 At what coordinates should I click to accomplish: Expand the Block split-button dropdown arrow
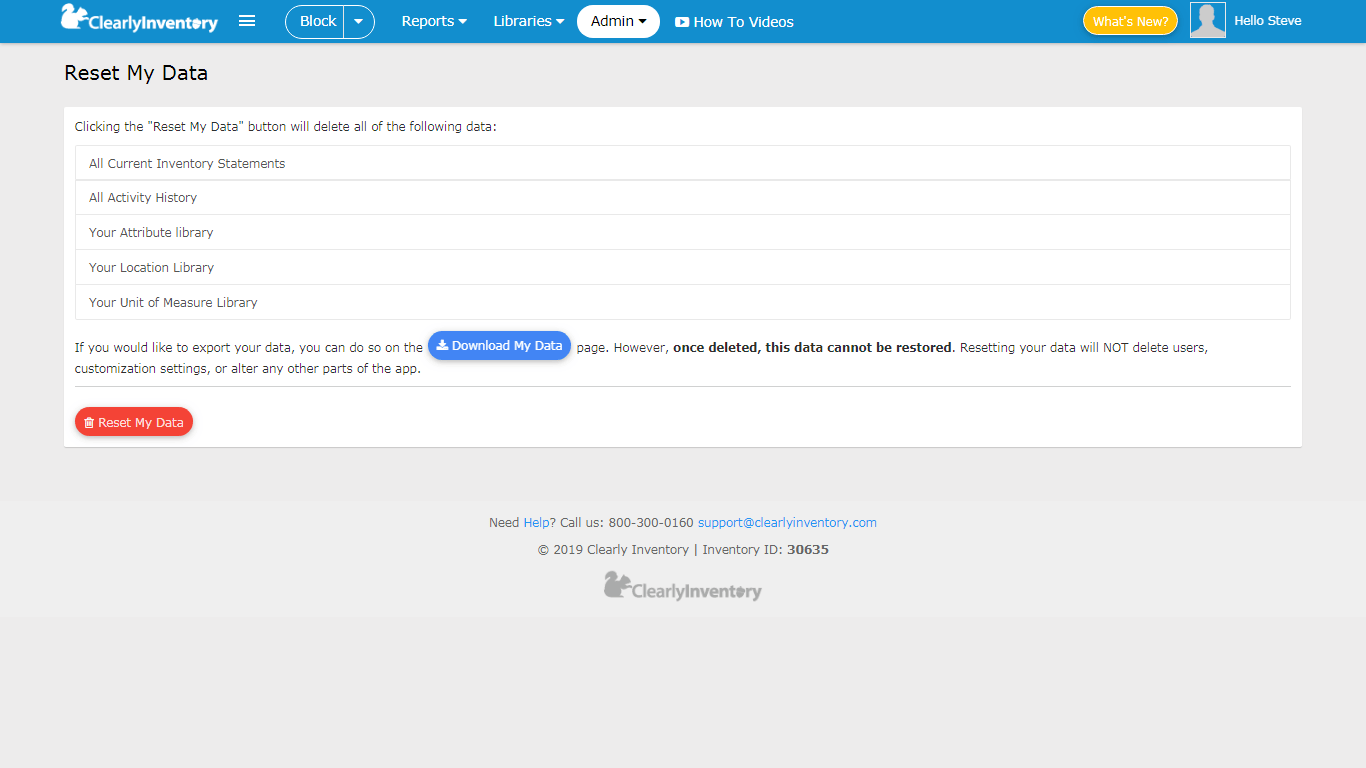click(x=359, y=22)
